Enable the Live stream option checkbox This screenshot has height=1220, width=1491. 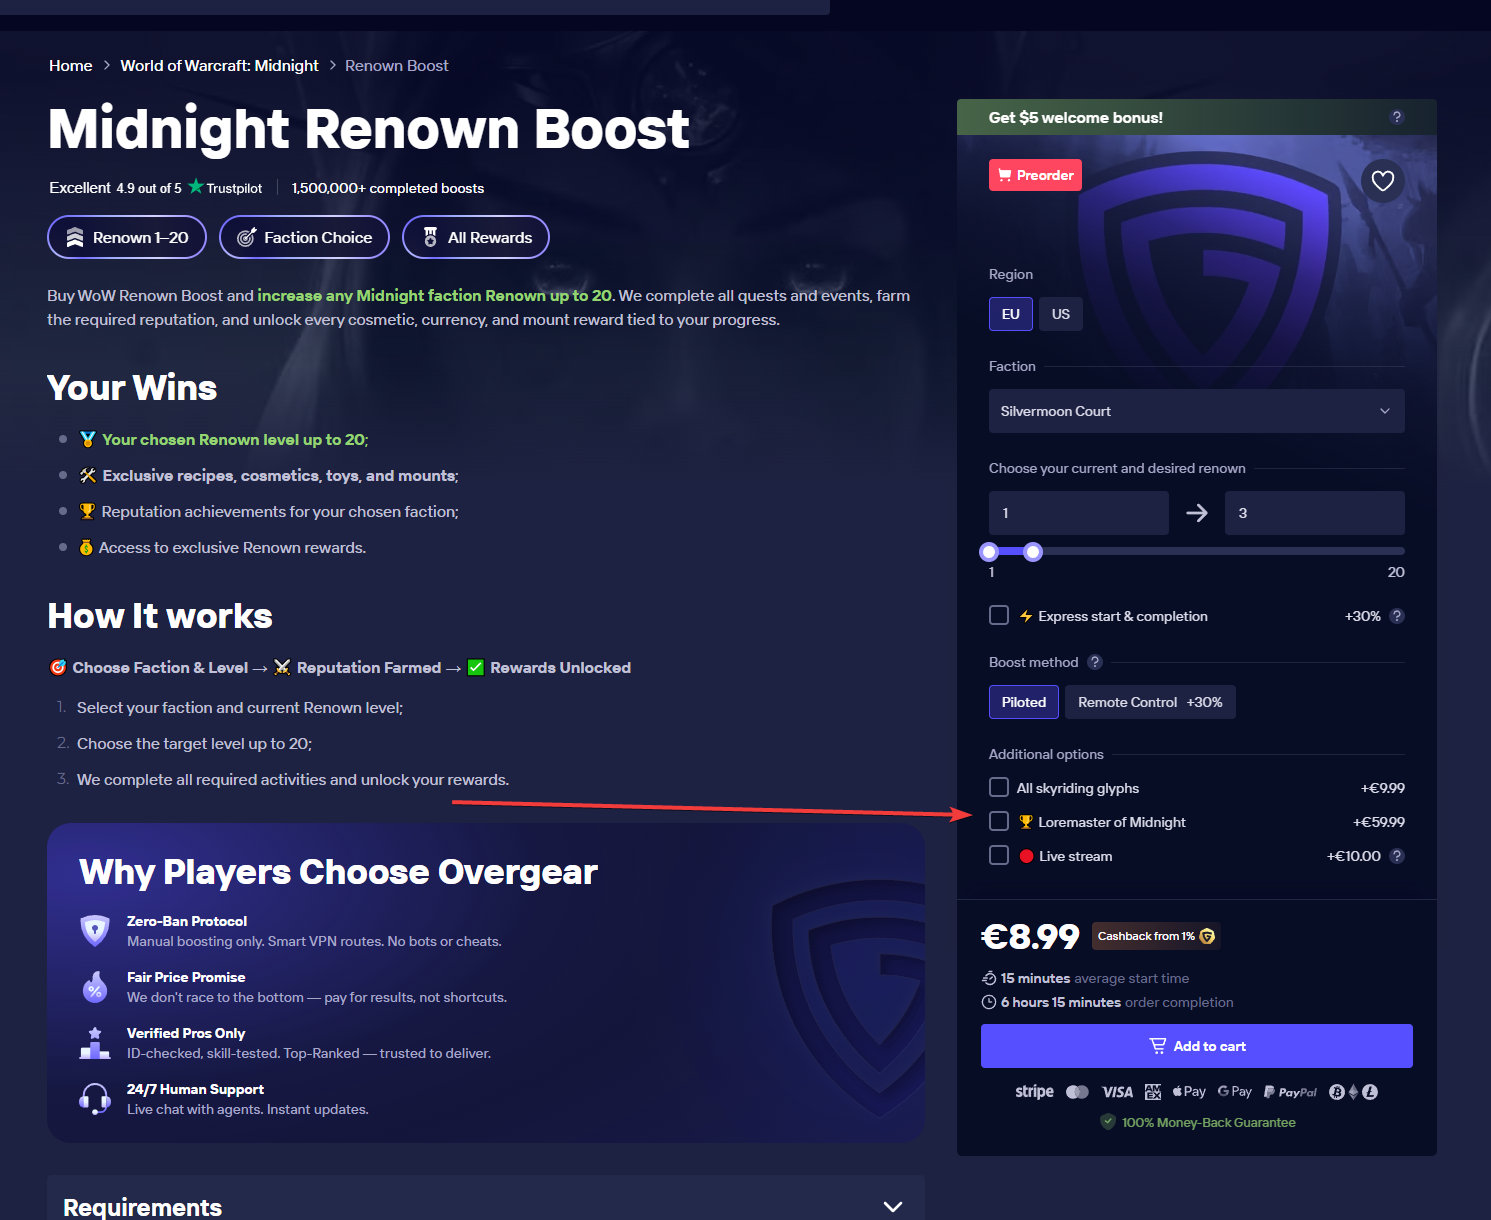coord(999,855)
